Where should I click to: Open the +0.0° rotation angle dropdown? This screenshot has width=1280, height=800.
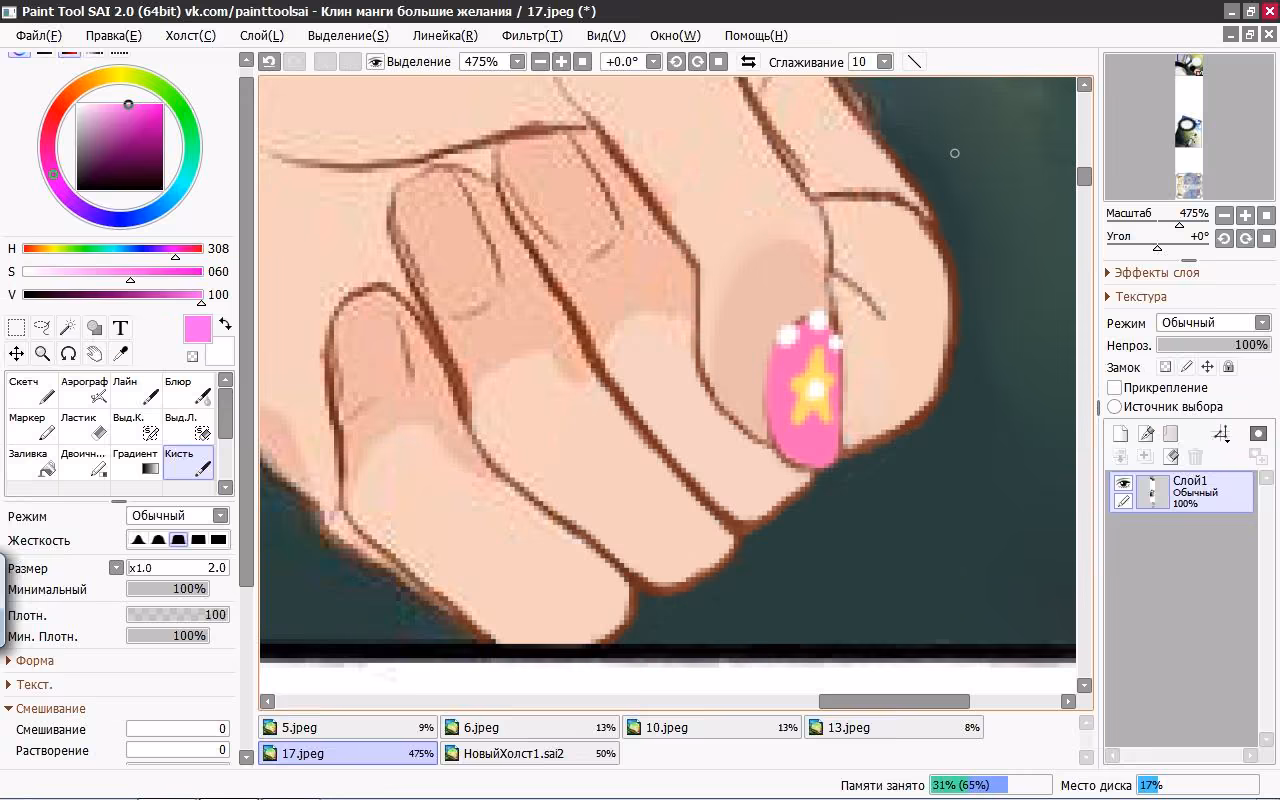coord(654,62)
